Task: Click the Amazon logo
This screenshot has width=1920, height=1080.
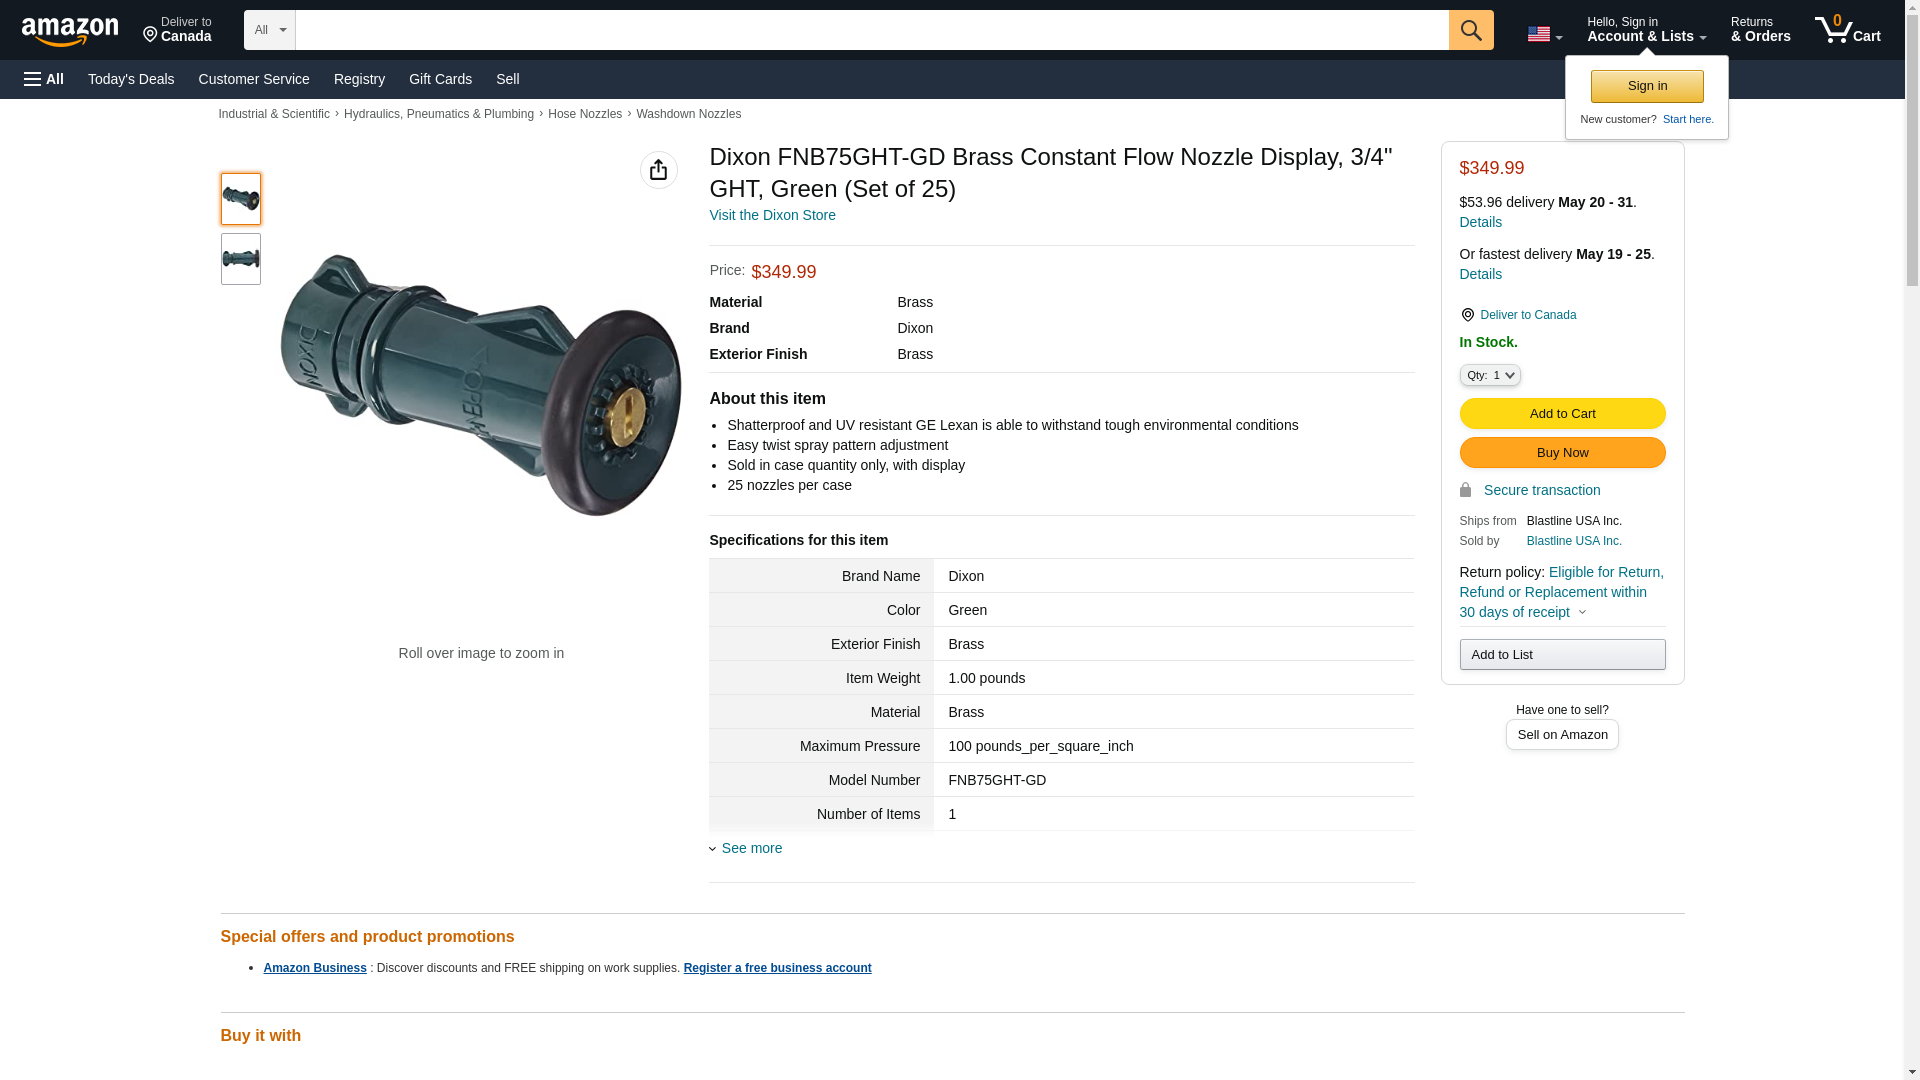Action: click(70, 31)
